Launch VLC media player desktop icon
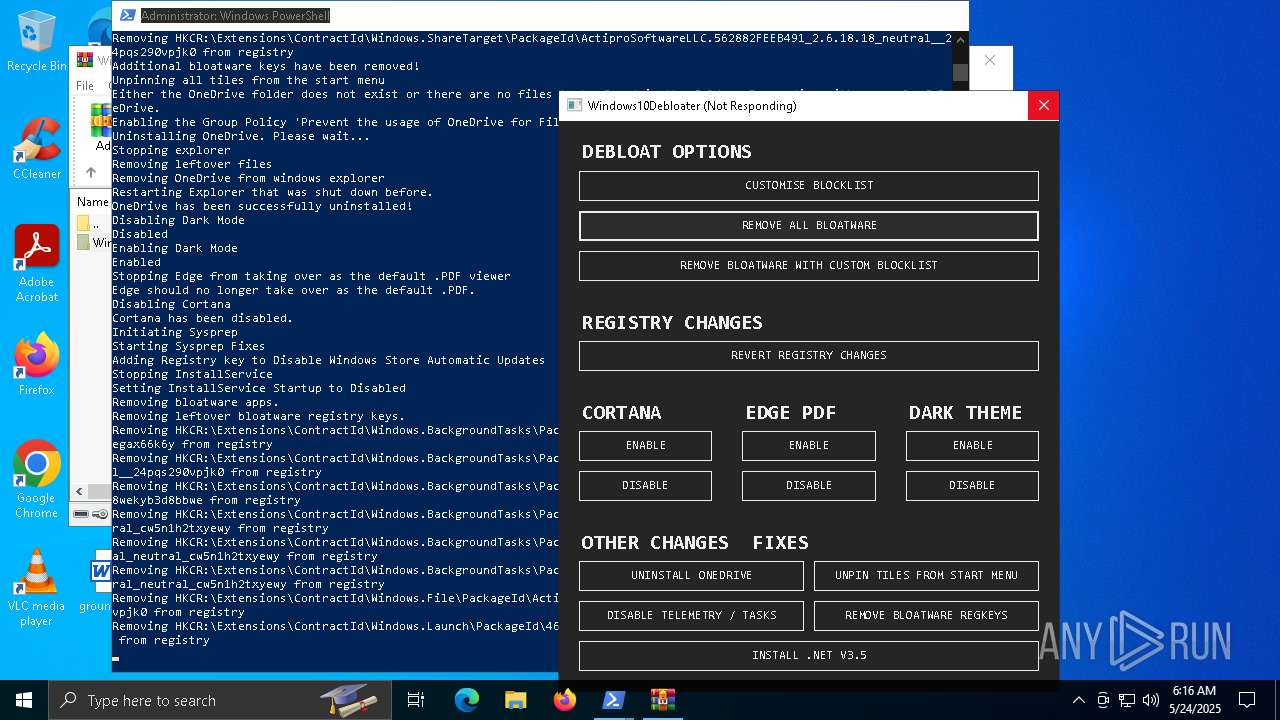 pos(37,587)
